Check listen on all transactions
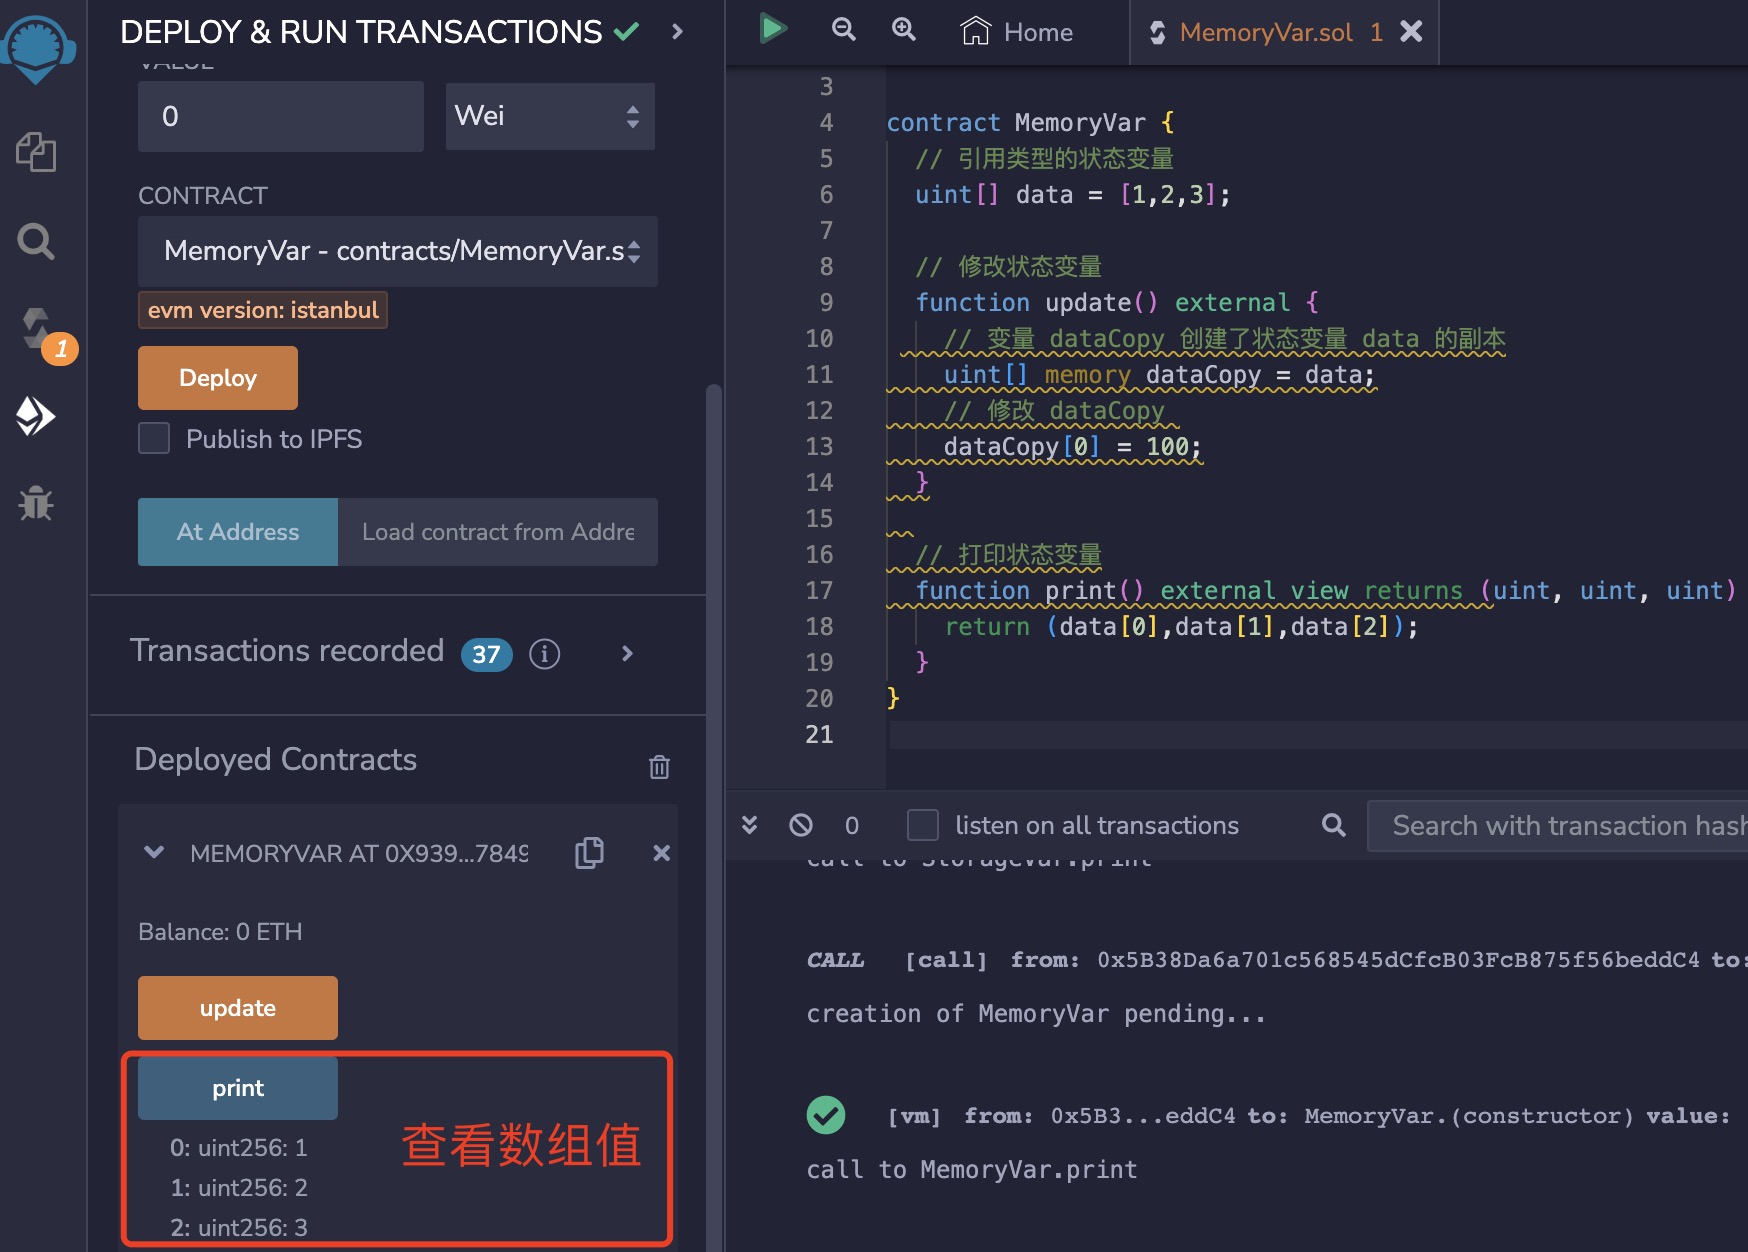This screenshot has width=1748, height=1252. click(922, 825)
